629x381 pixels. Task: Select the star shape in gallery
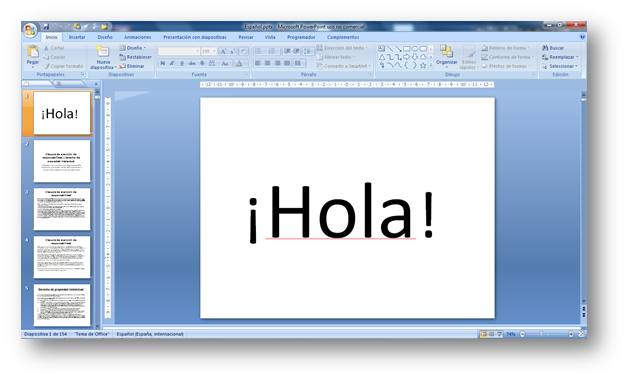pos(423,65)
